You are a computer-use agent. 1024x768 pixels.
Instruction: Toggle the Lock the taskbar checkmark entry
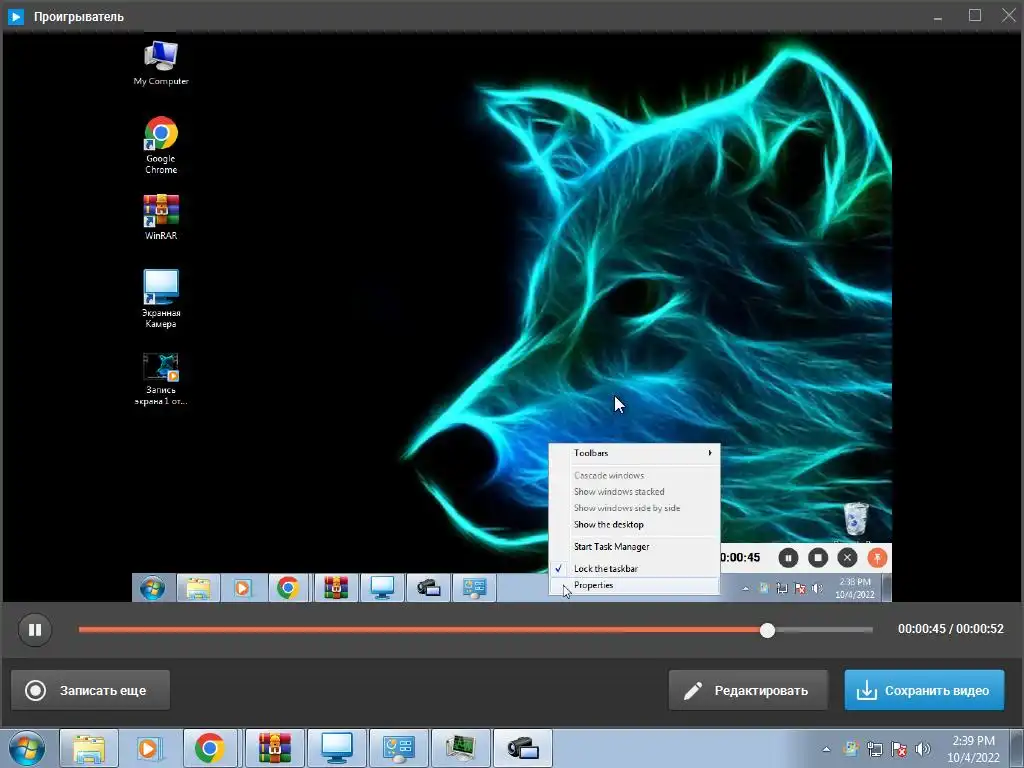635,569
